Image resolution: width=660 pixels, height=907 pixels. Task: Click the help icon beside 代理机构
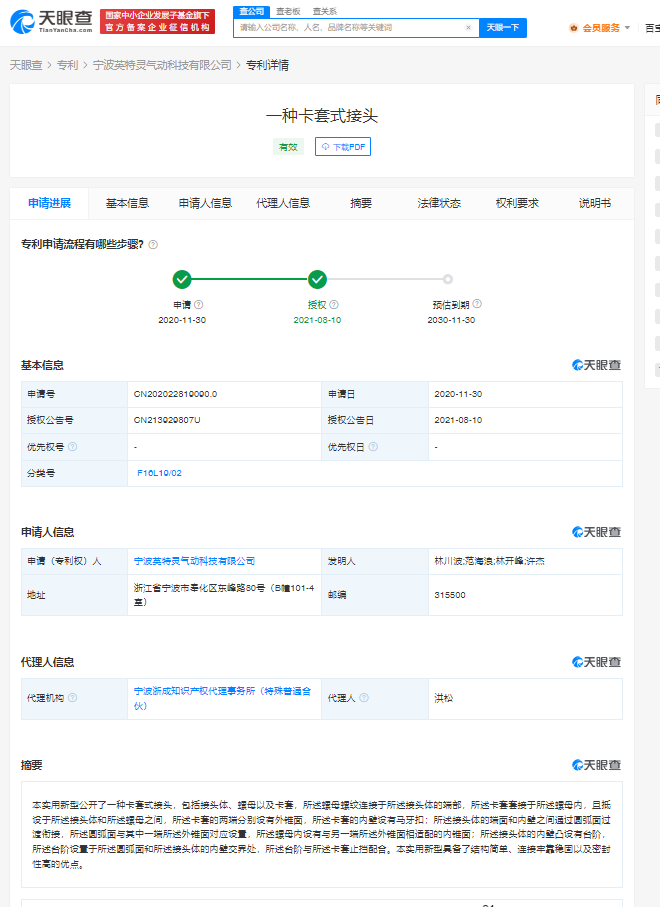72,698
